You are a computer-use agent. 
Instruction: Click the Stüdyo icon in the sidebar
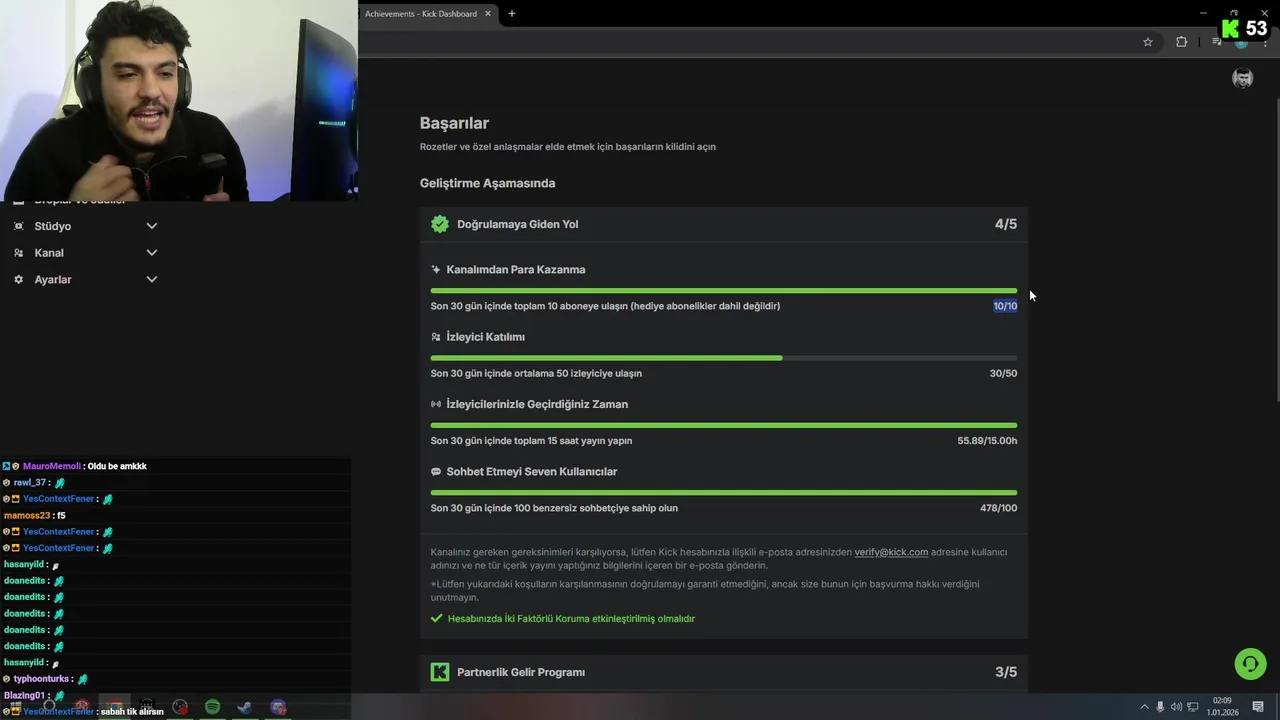[18, 226]
